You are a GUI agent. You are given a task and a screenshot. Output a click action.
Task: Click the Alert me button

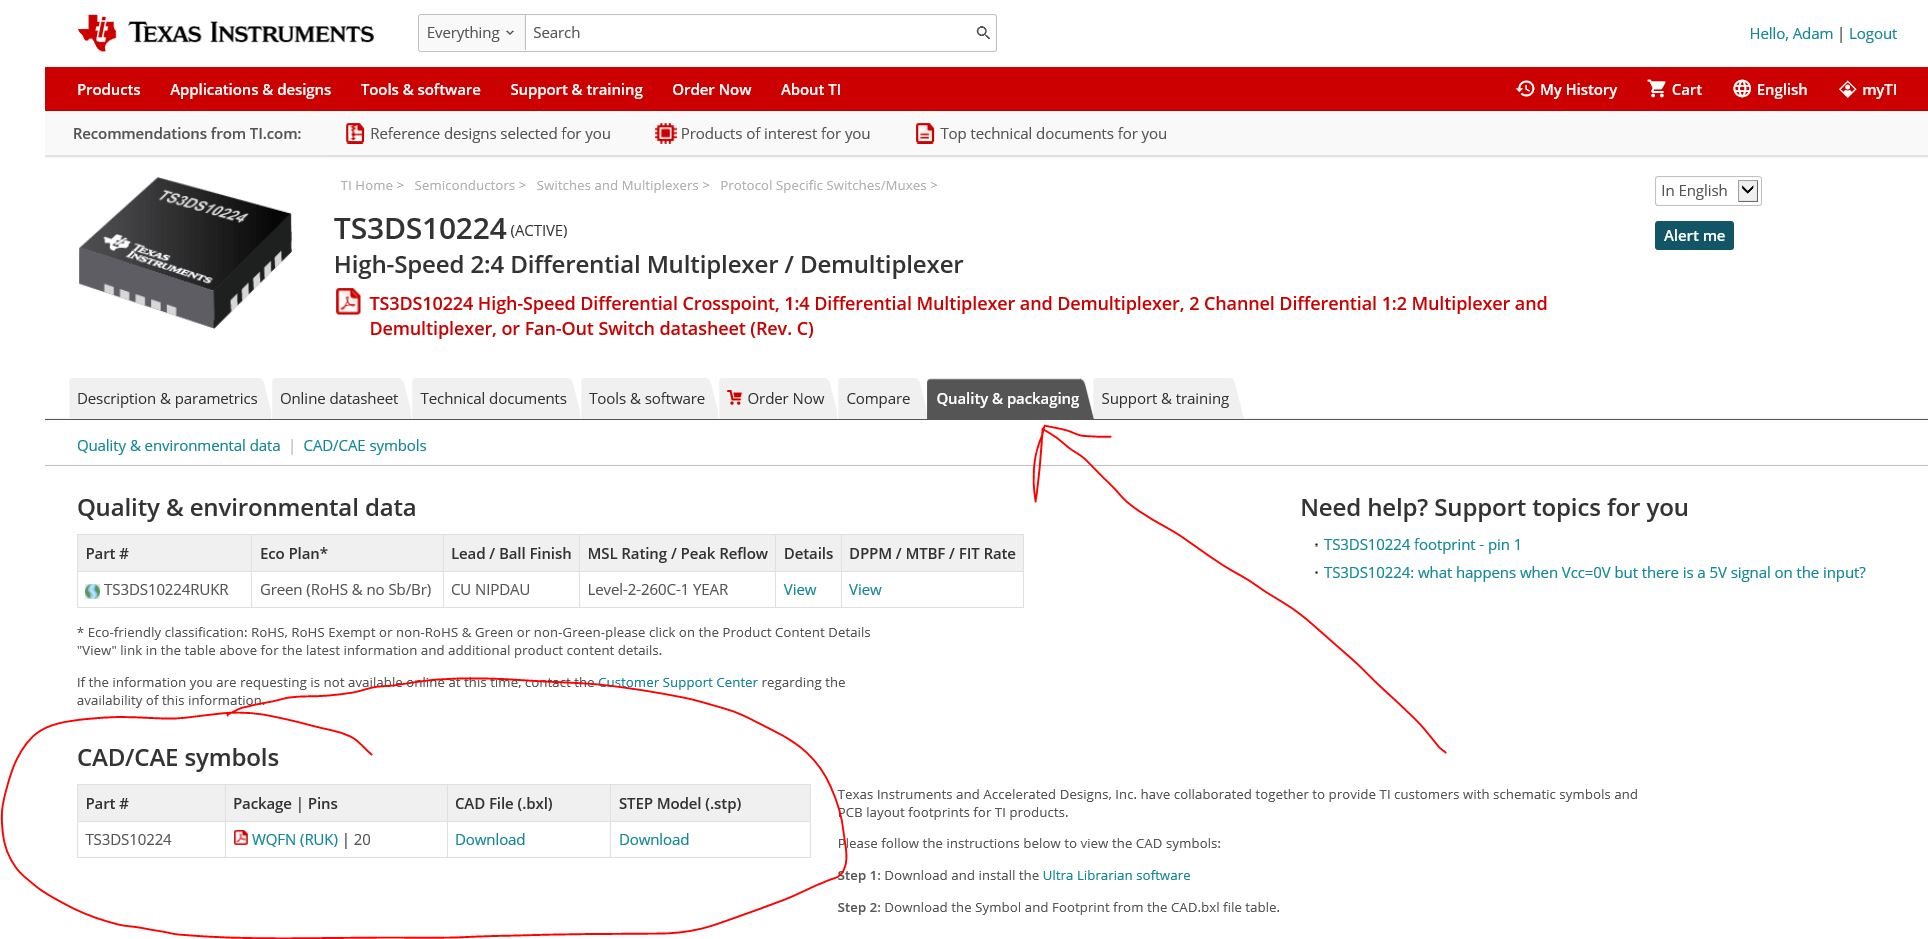pyautogui.click(x=1694, y=235)
